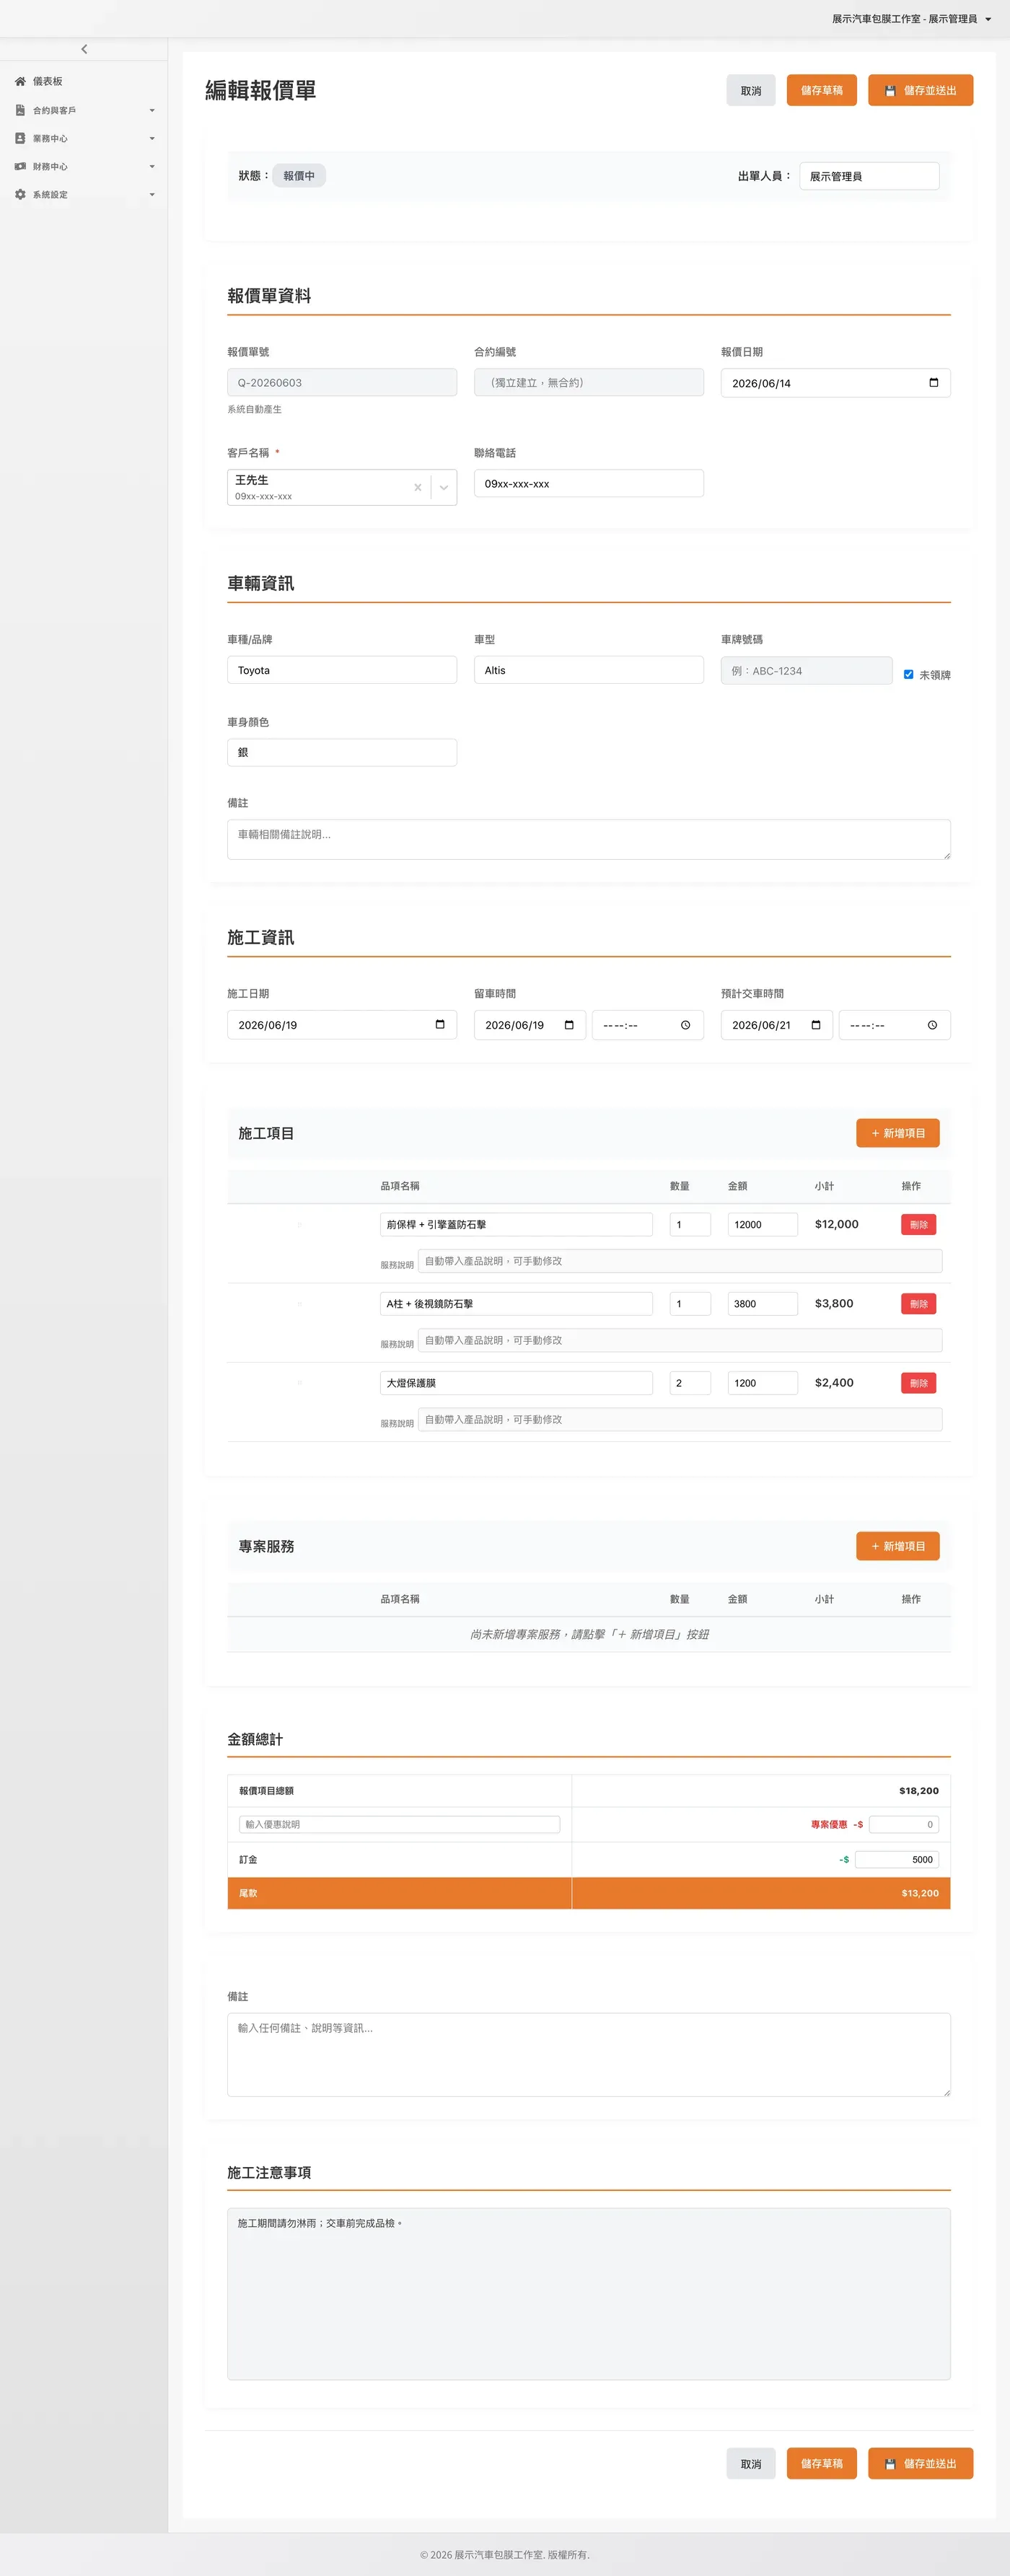Click the top 儲存草稿 button

[821, 90]
